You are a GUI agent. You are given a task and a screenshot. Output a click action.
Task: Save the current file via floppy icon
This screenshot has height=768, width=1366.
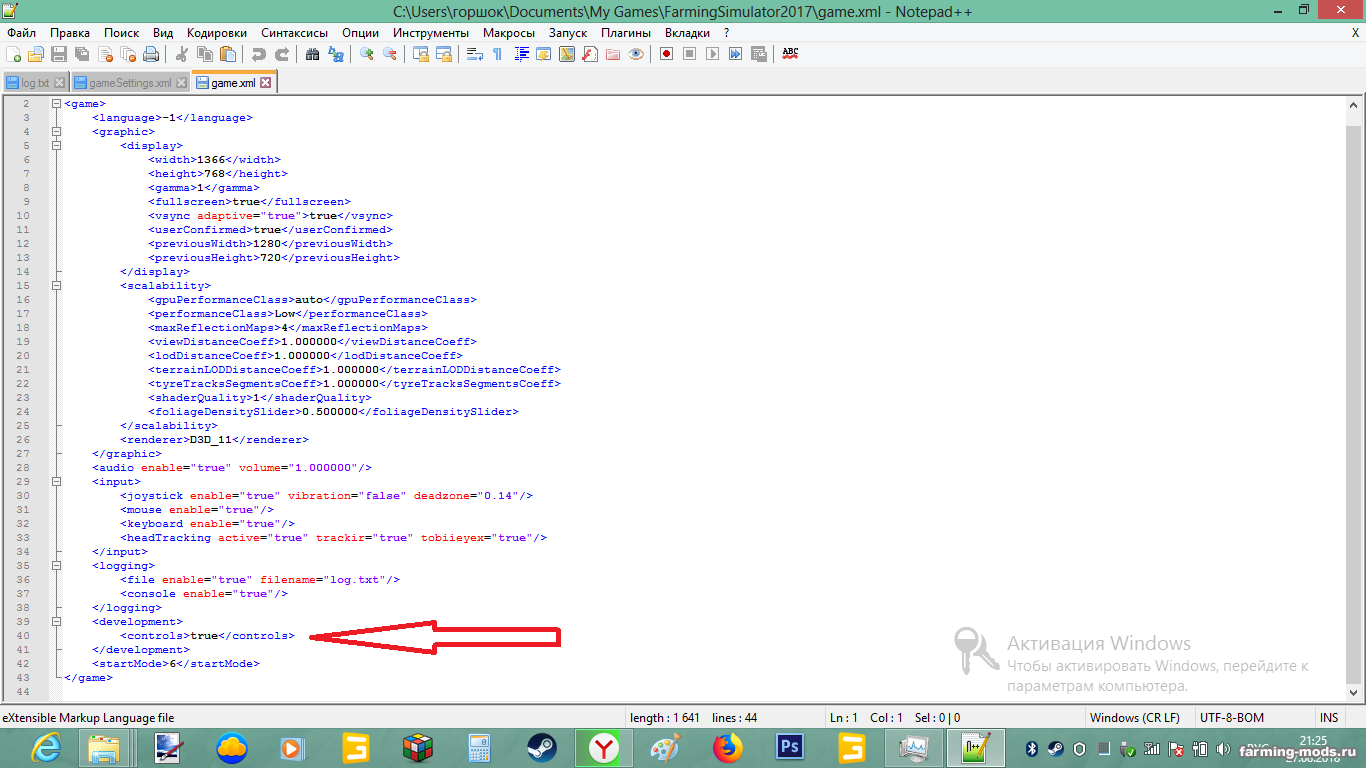[59, 54]
